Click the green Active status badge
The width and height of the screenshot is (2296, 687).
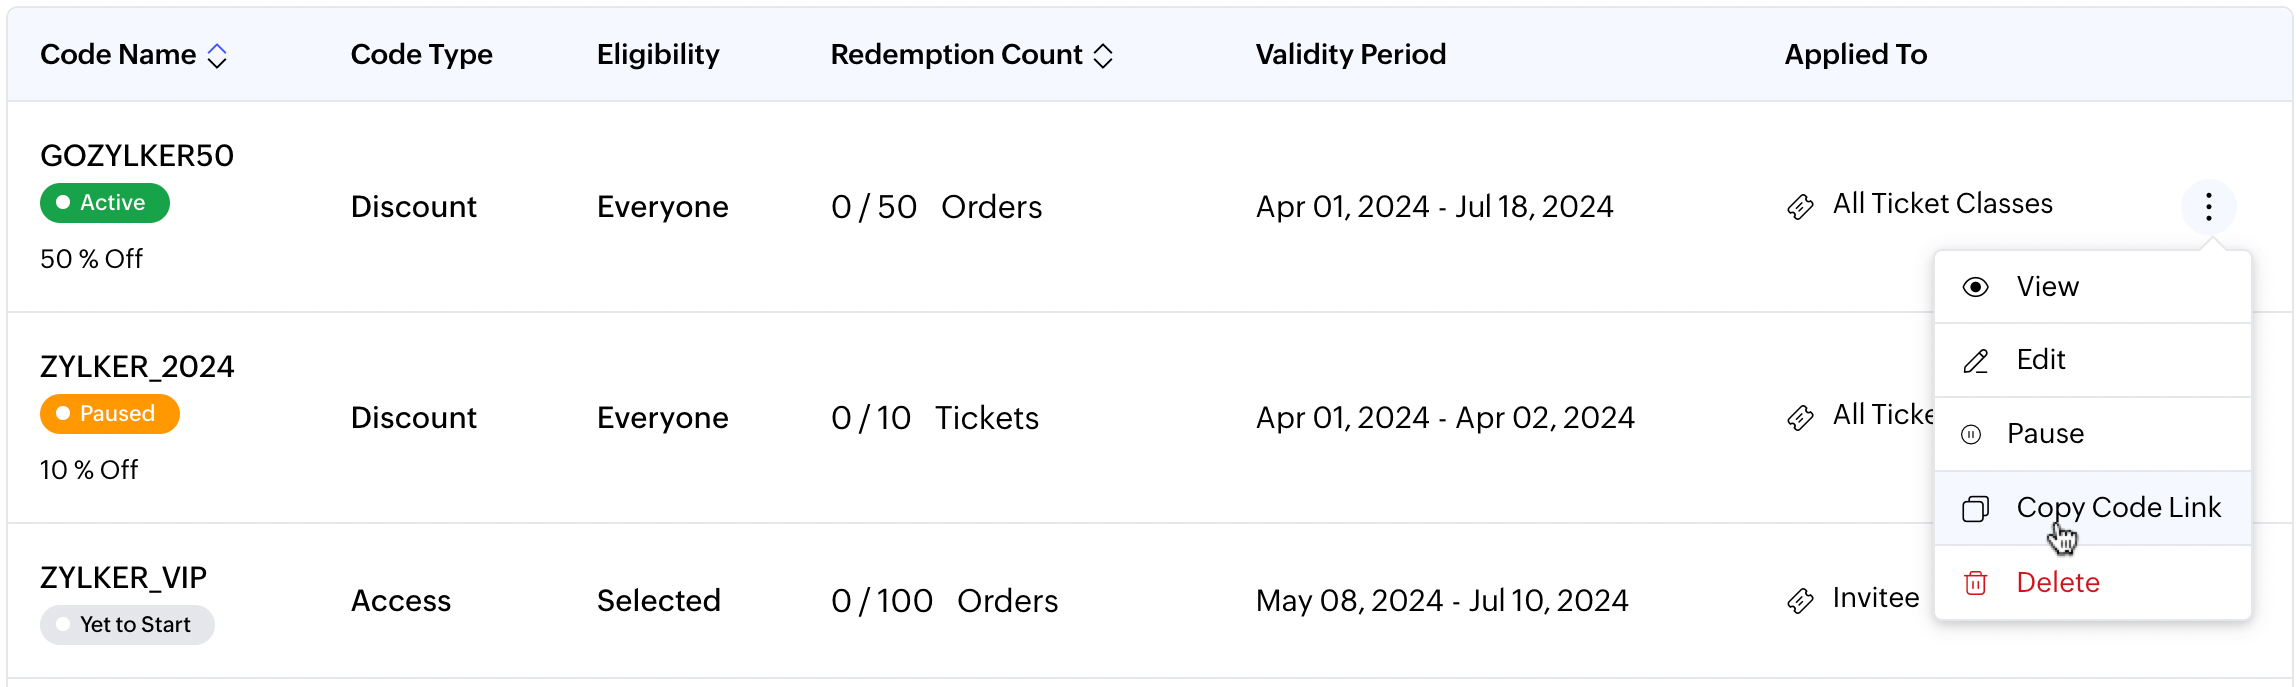coord(105,203)
